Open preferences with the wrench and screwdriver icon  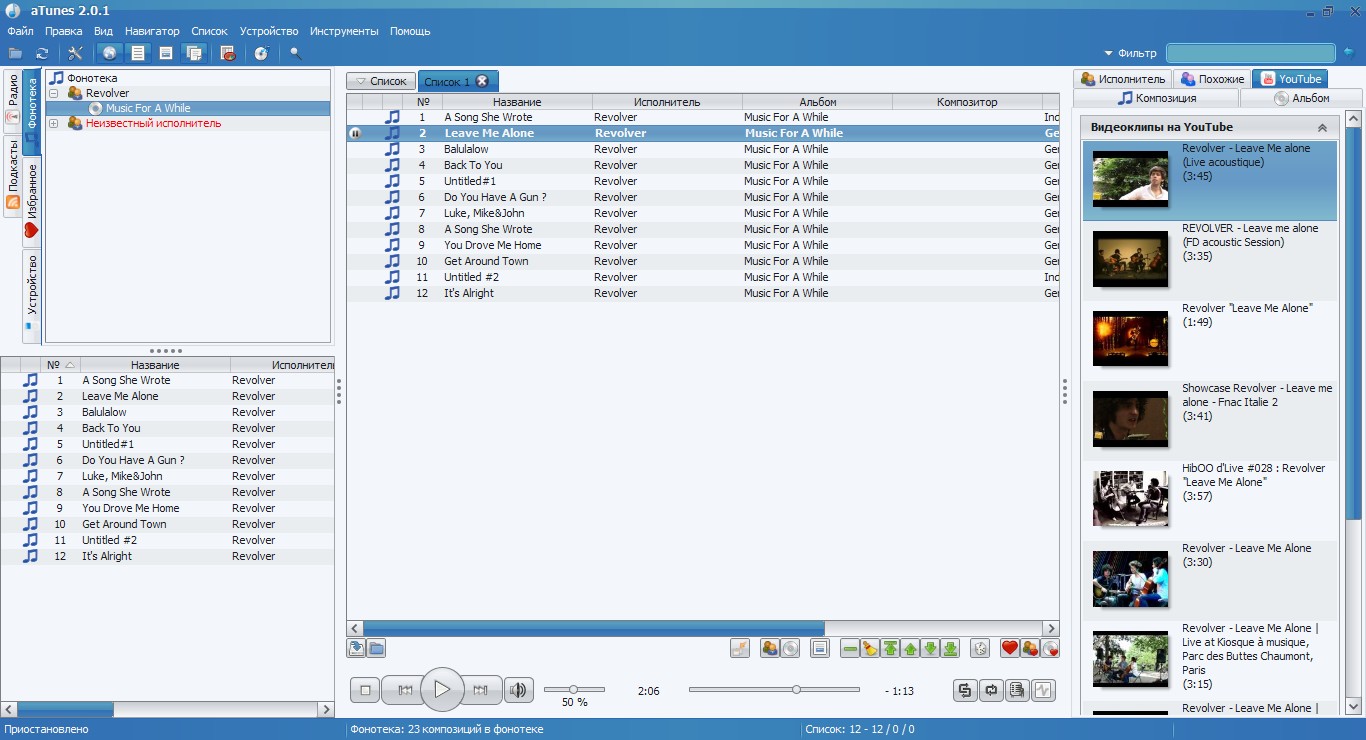(75, 53)
